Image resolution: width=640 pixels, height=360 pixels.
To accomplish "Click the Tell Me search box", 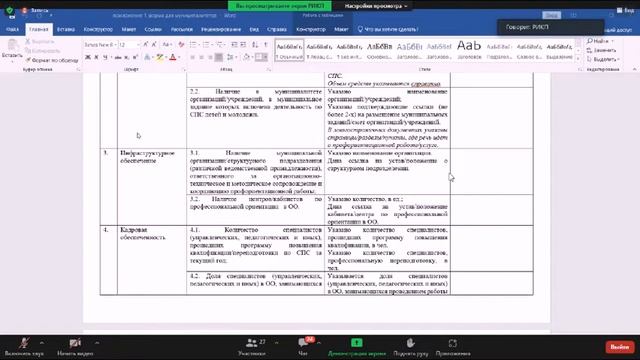I will pos(387,29).
